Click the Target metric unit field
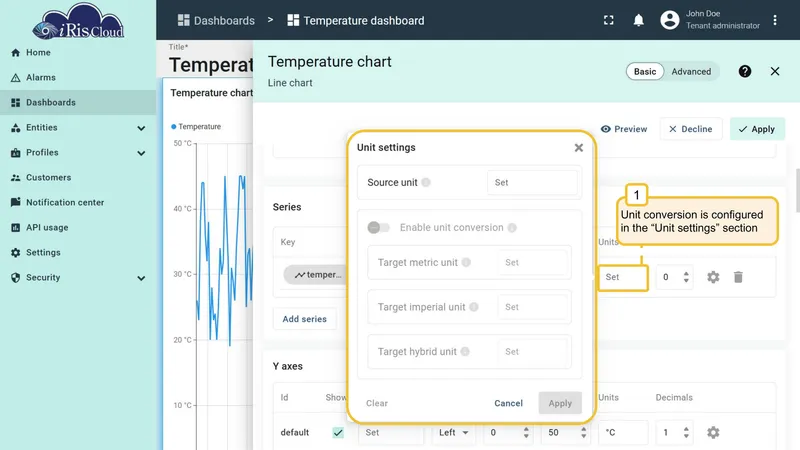Image resolution: width=800 pixels, height=450 pixels. [x=532, y=262]
